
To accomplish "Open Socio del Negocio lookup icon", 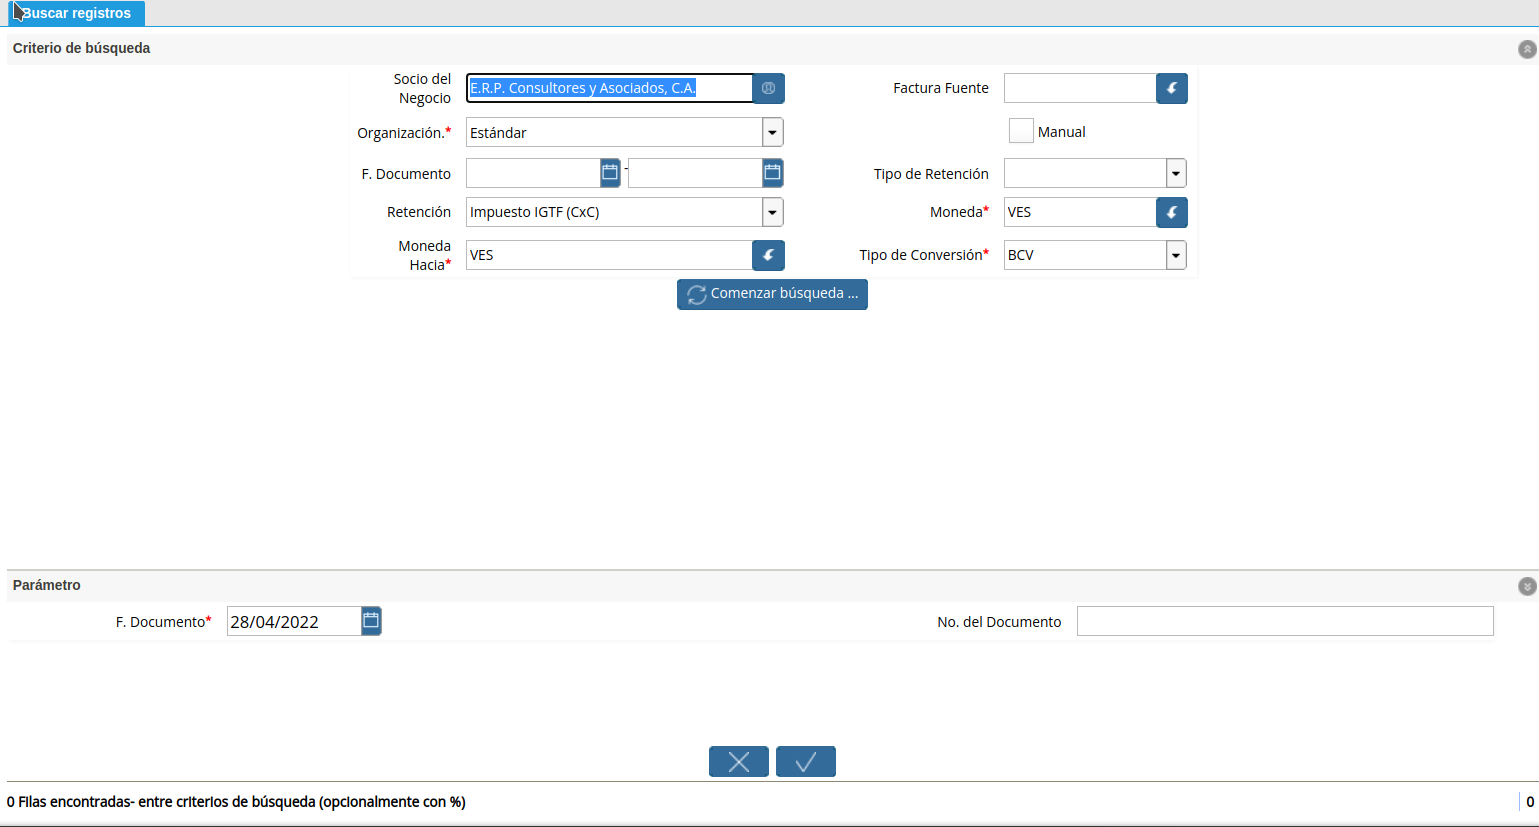I will point(768,88).
